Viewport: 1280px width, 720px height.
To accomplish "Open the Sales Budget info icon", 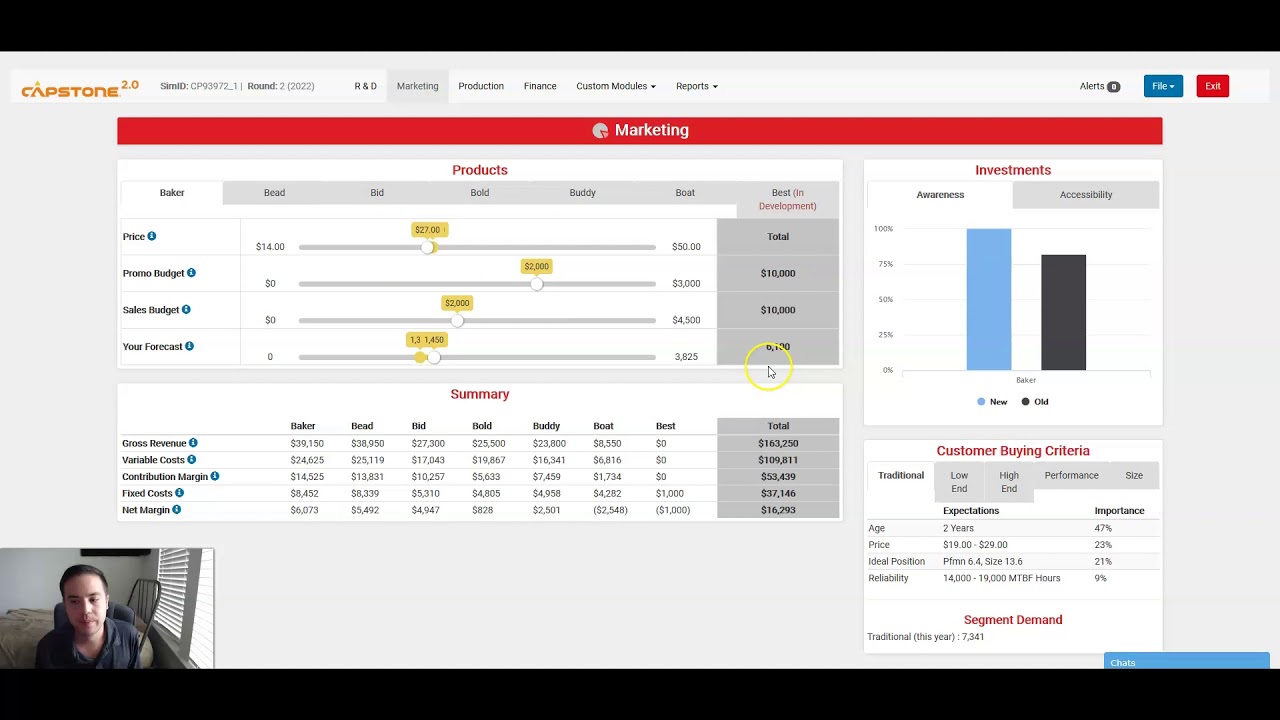I will [186, 310].
